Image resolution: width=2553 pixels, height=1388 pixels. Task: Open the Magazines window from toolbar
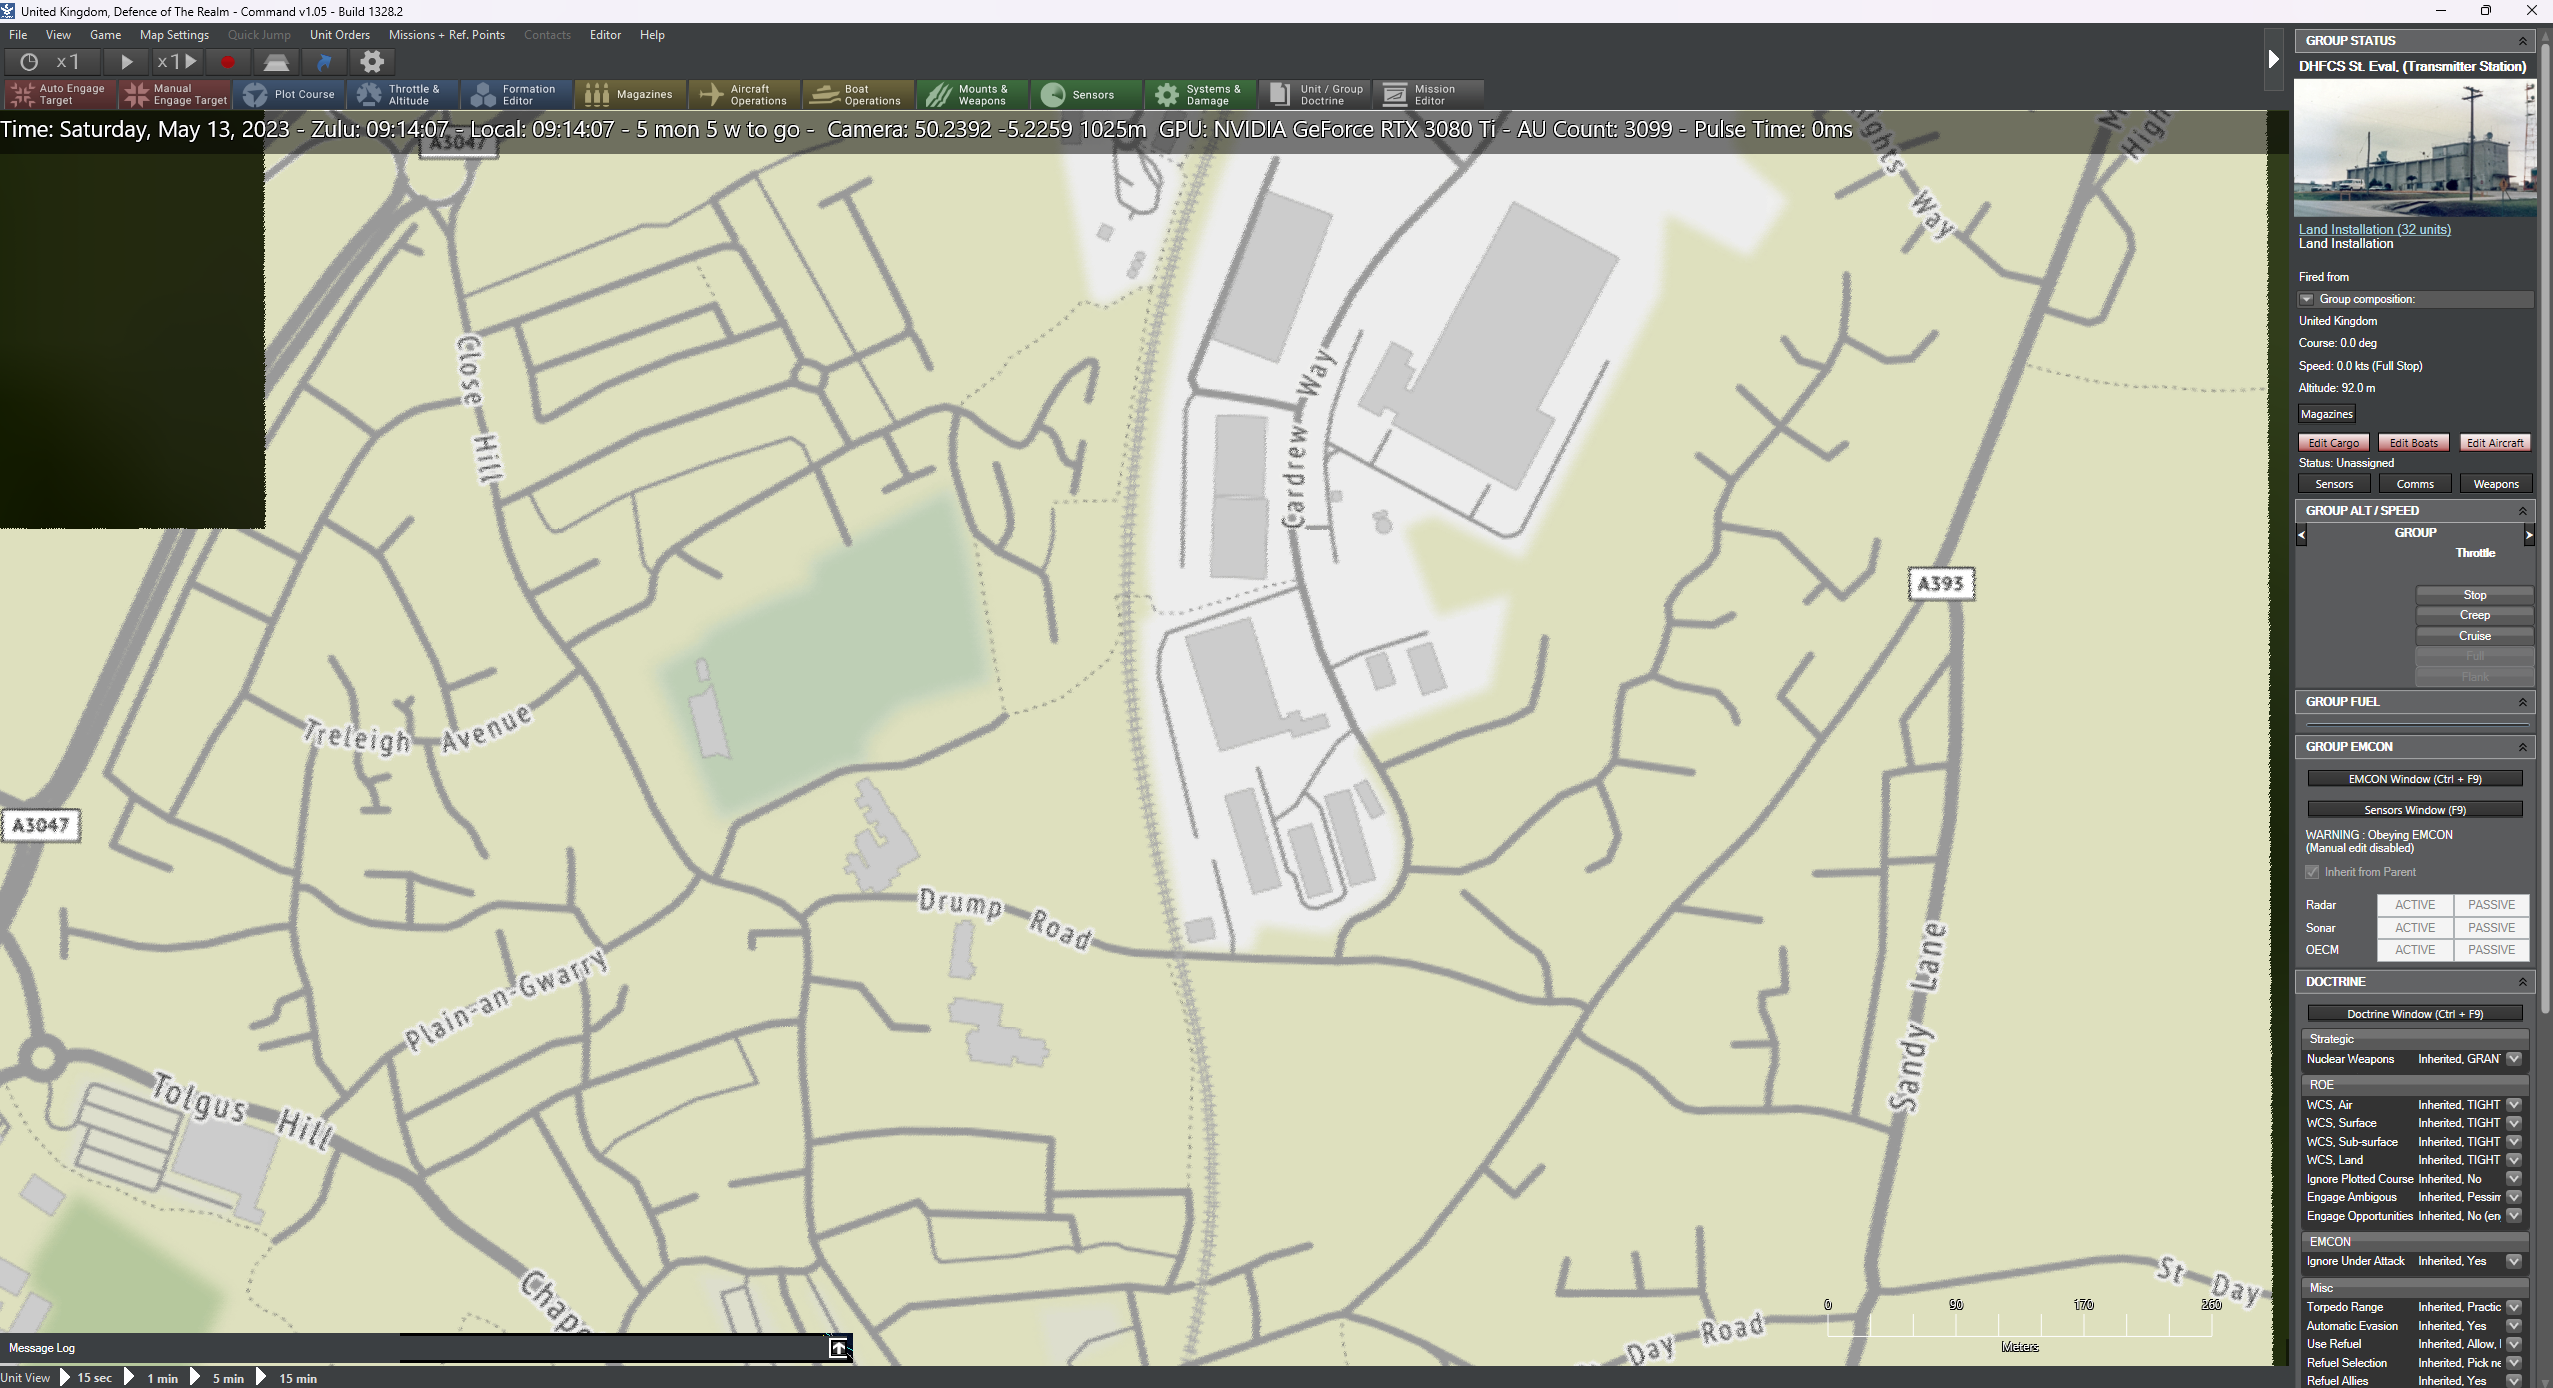pyautogui.click(x=631, y=94)
